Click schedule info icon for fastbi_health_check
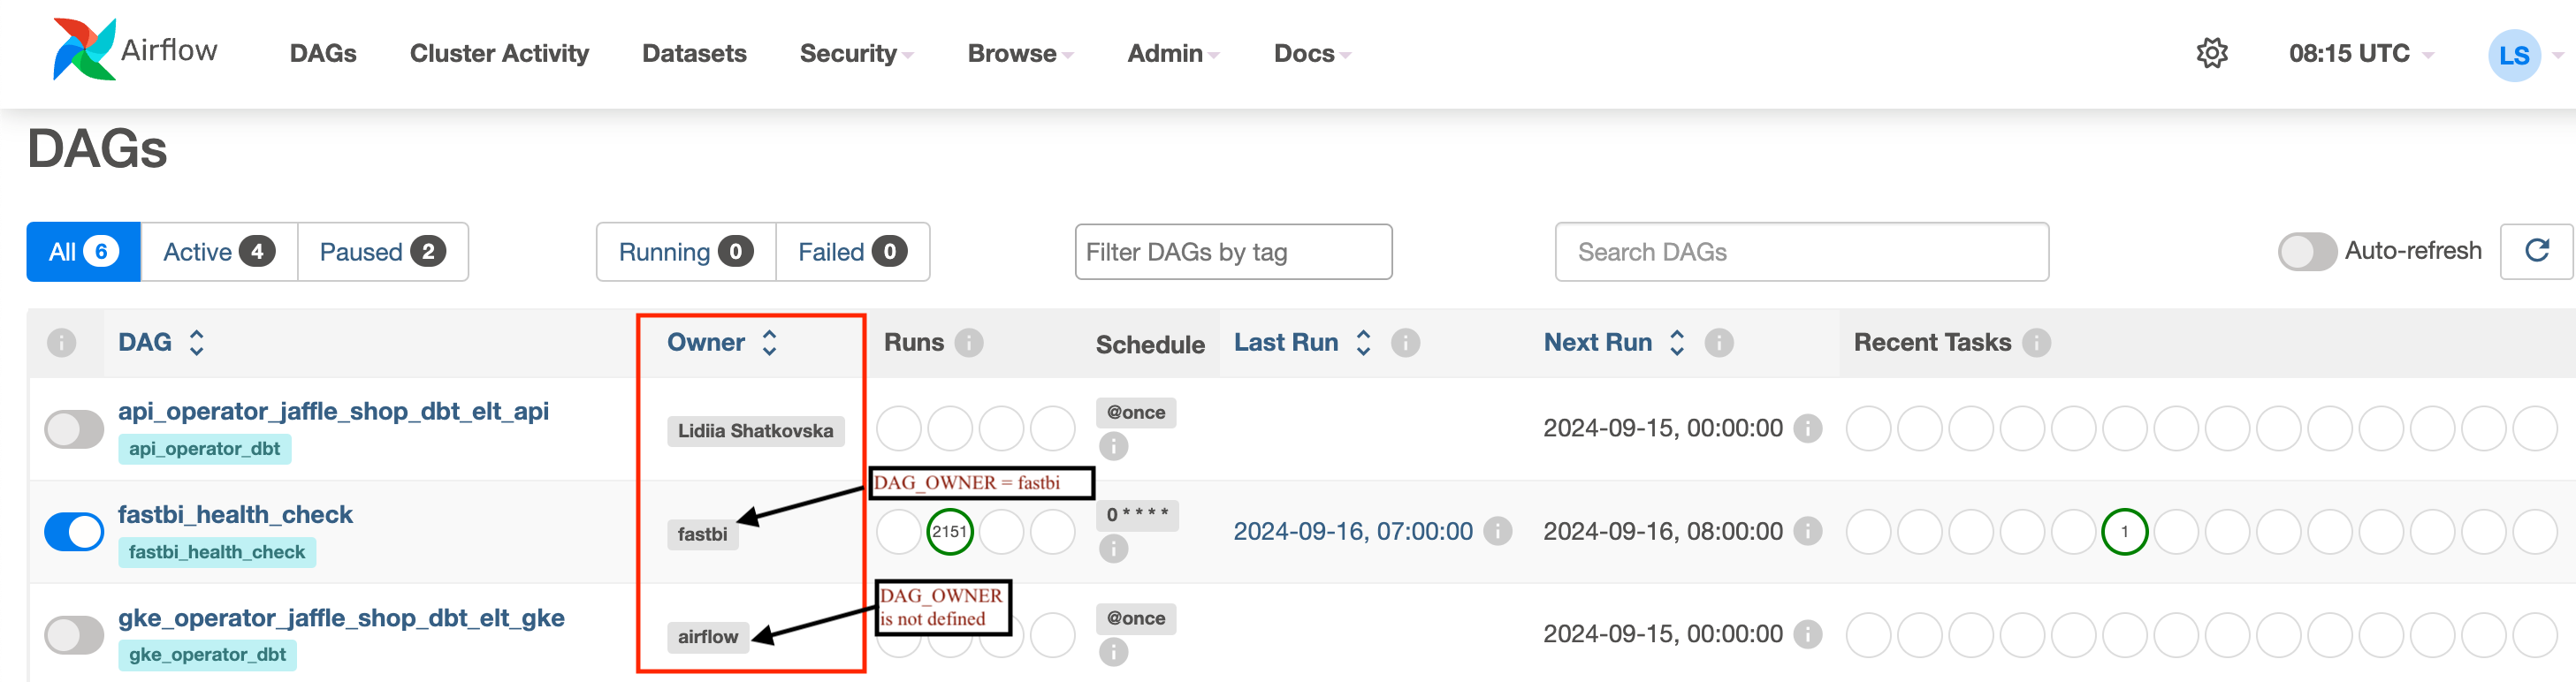This screenshot has width=2576, height=682. point(1113,549)
